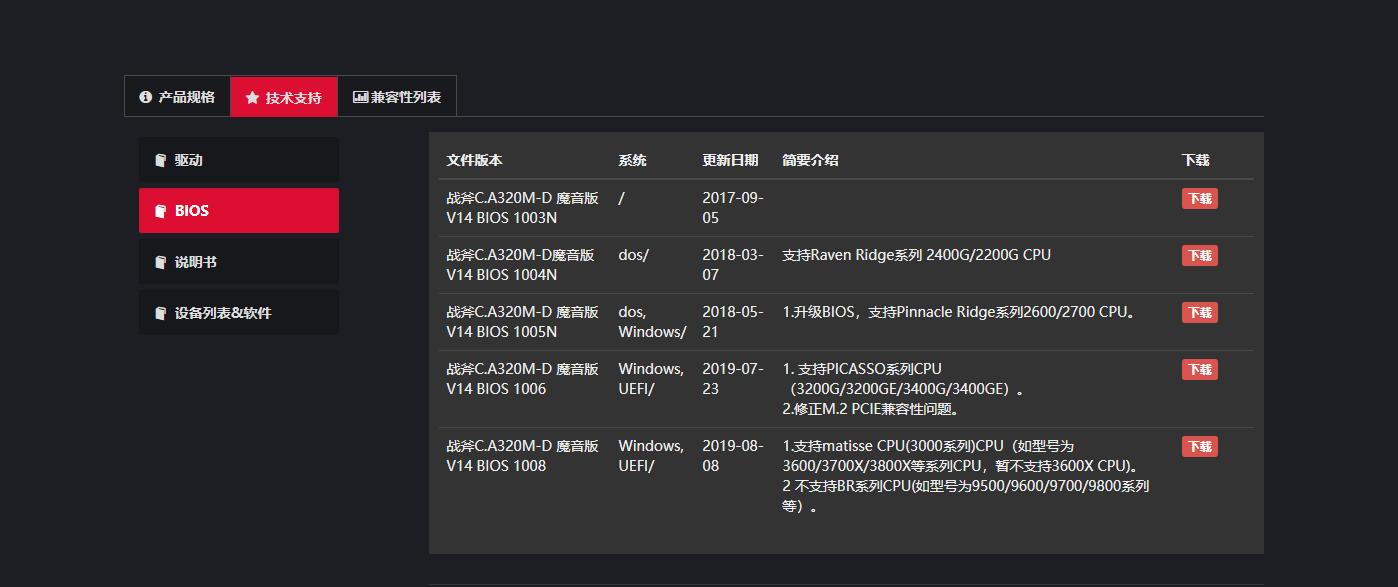Click the book icon on the BIOS entry
The width and height of the screenshot is (1398, 587).
(161, 210)
